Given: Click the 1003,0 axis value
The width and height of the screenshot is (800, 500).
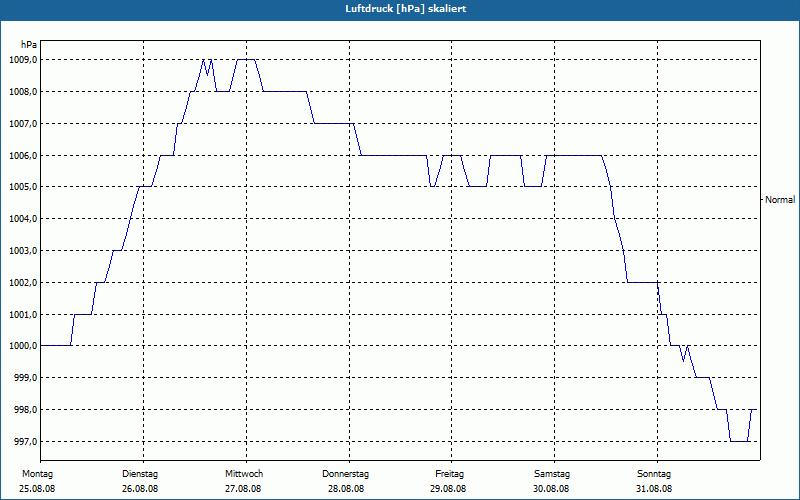Looking at the screenshot, I should click(23, 251).
